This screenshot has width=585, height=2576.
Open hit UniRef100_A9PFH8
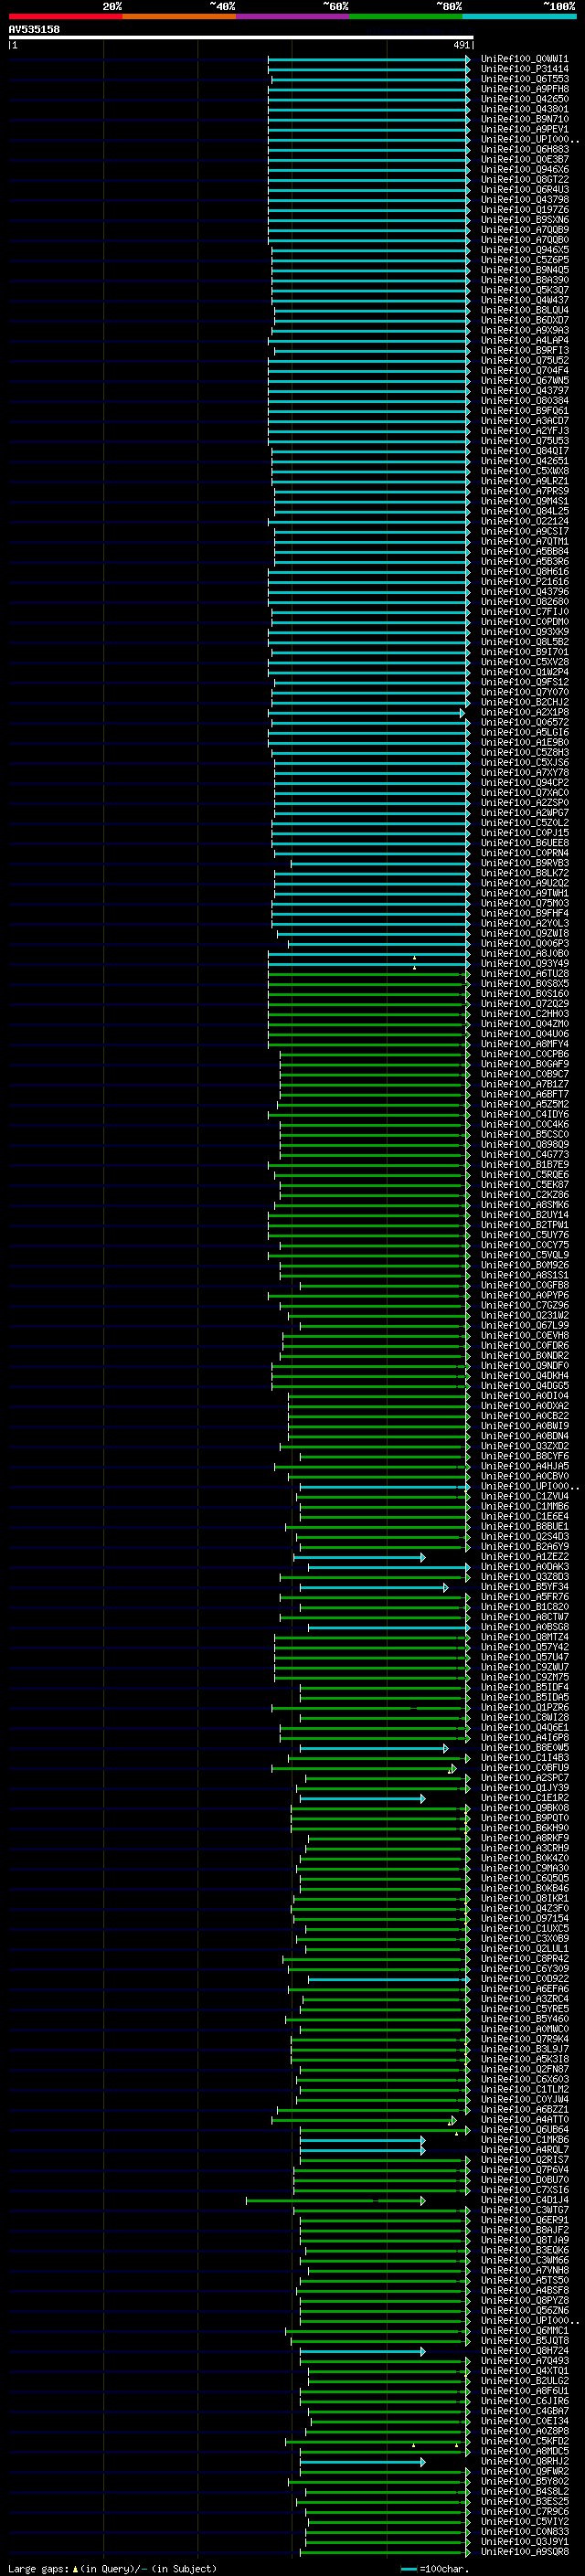[524, 89]
